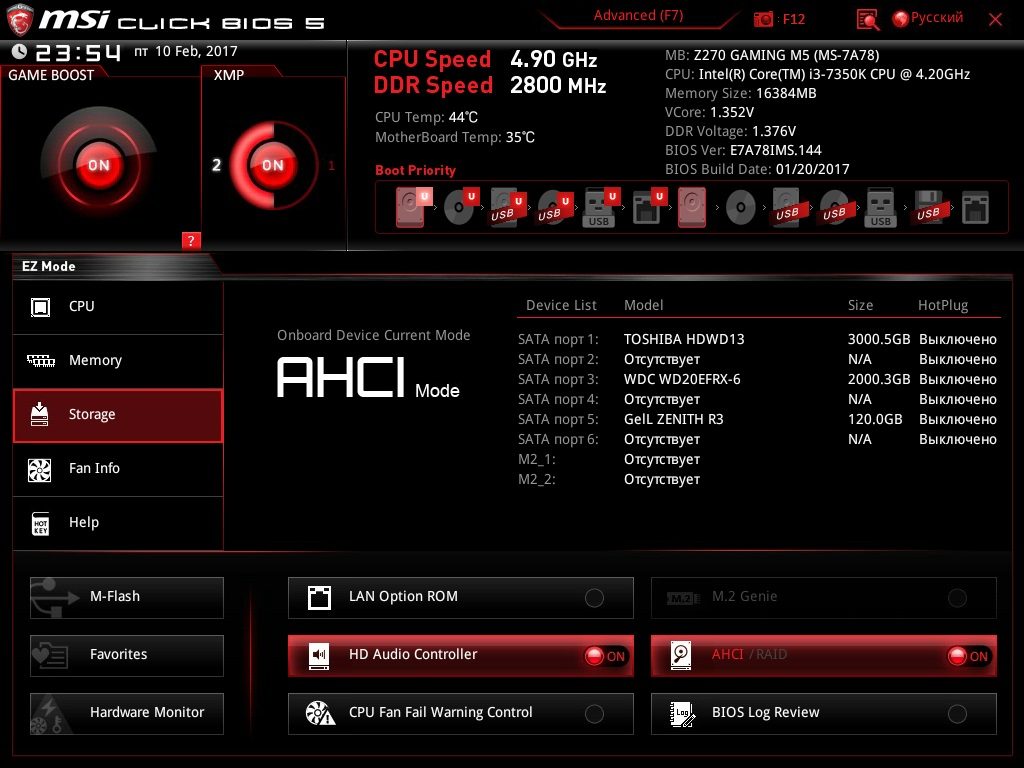This screenshot has width=1024, height=768.
Task: Select the legacy network boot icon at end
Action: click(975, 208)
